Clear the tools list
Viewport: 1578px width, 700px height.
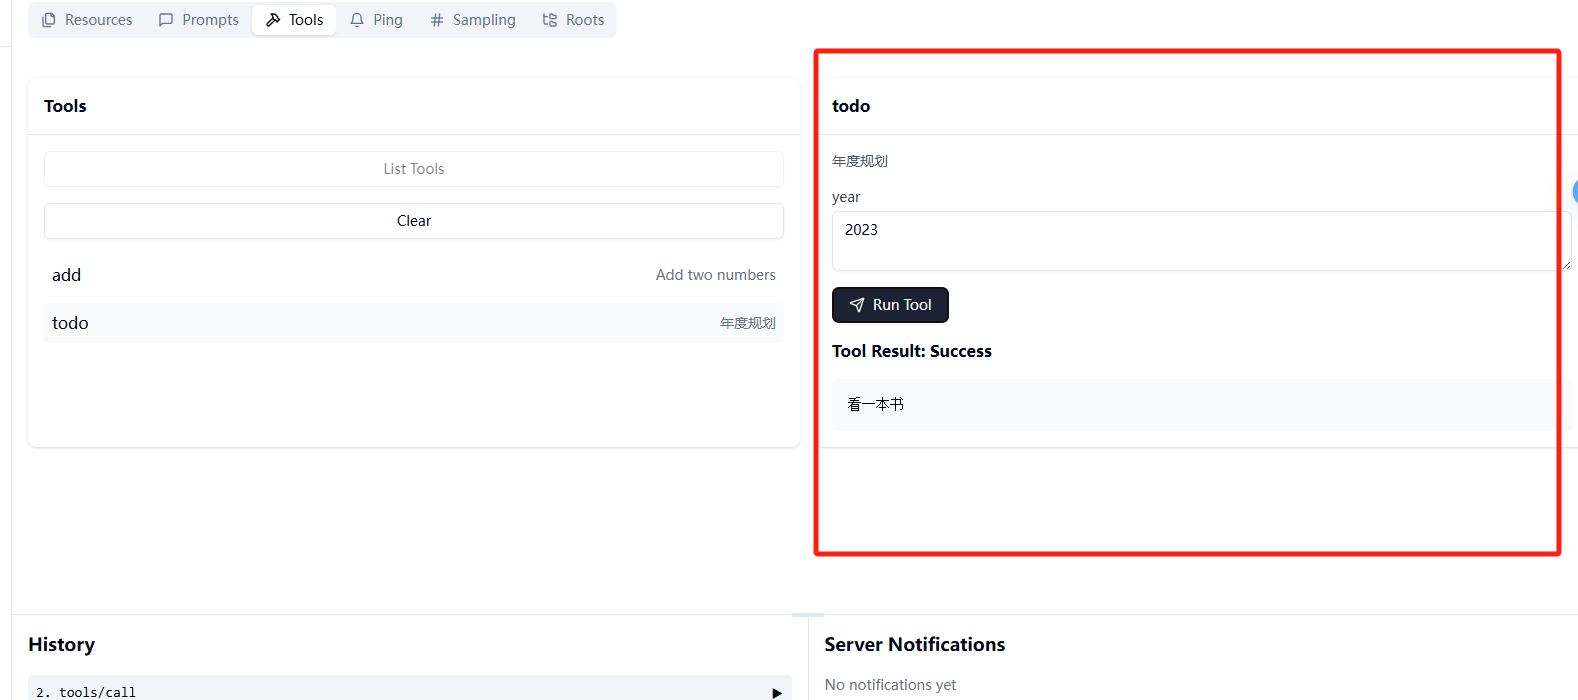tap(414, 221)
